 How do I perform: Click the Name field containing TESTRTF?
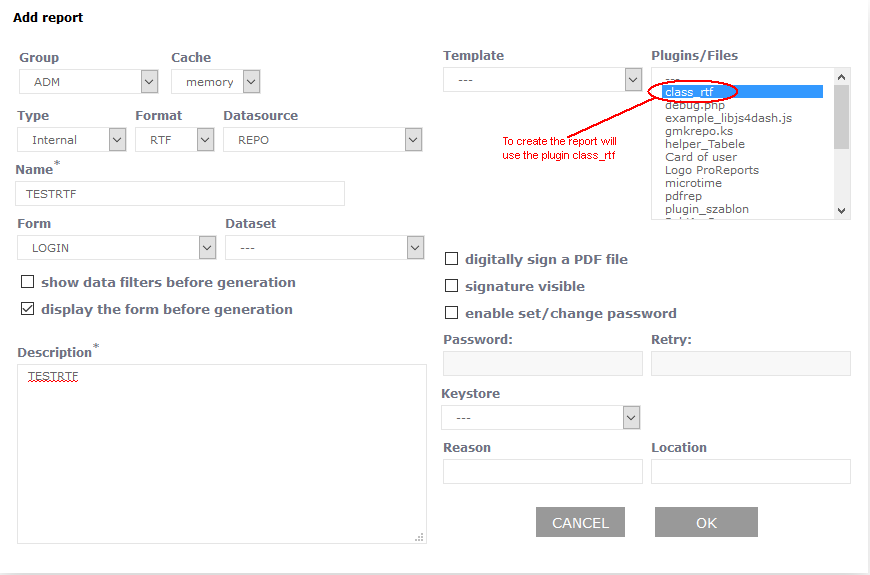[181, 194]
